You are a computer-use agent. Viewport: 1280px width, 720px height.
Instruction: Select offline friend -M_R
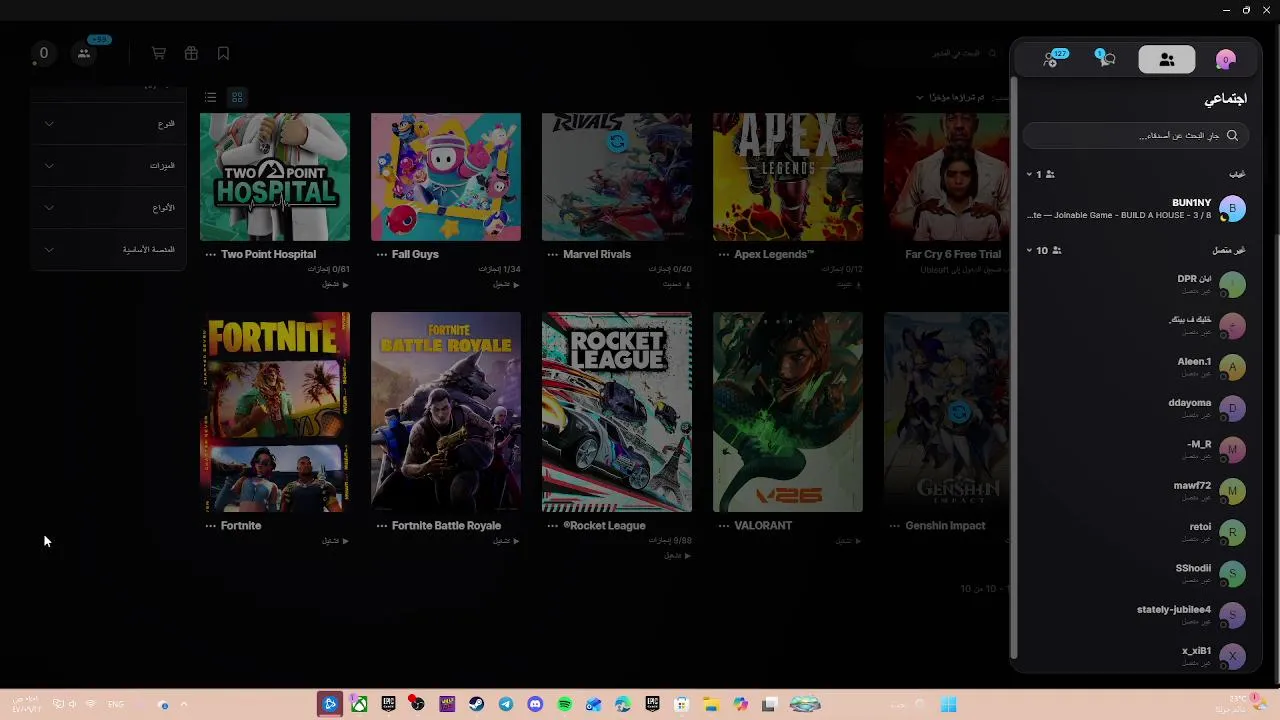tap(1135, 450)
